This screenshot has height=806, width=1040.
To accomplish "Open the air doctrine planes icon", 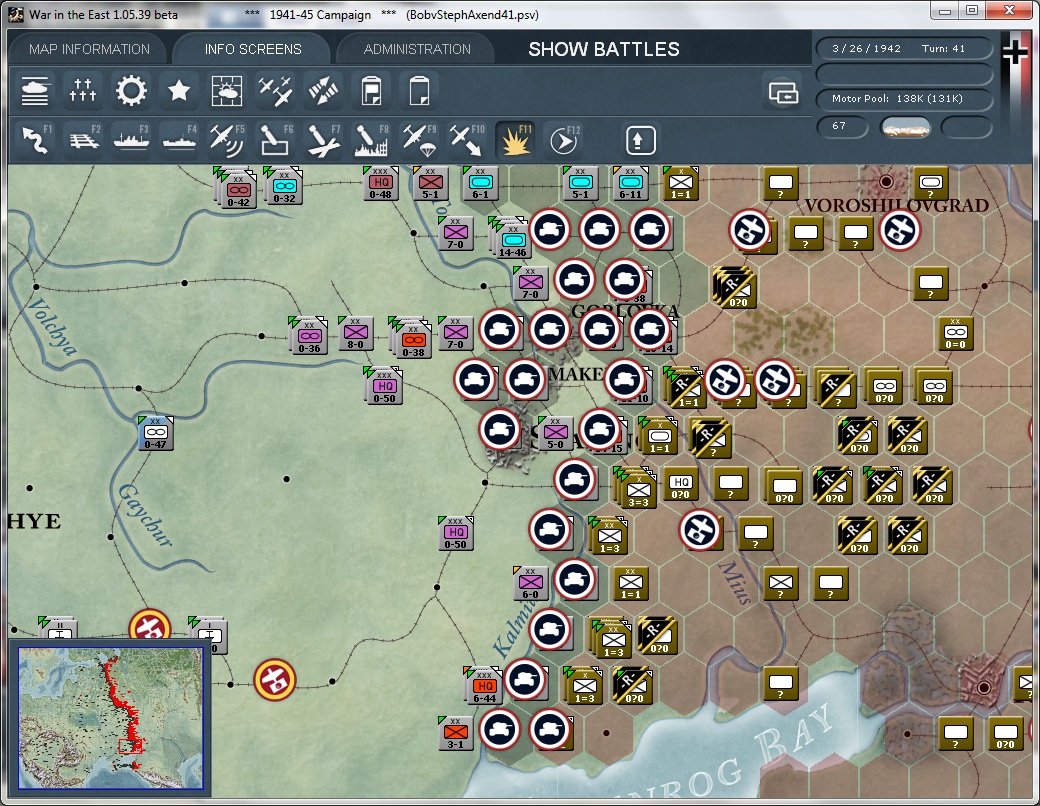I will pos(275,91).
